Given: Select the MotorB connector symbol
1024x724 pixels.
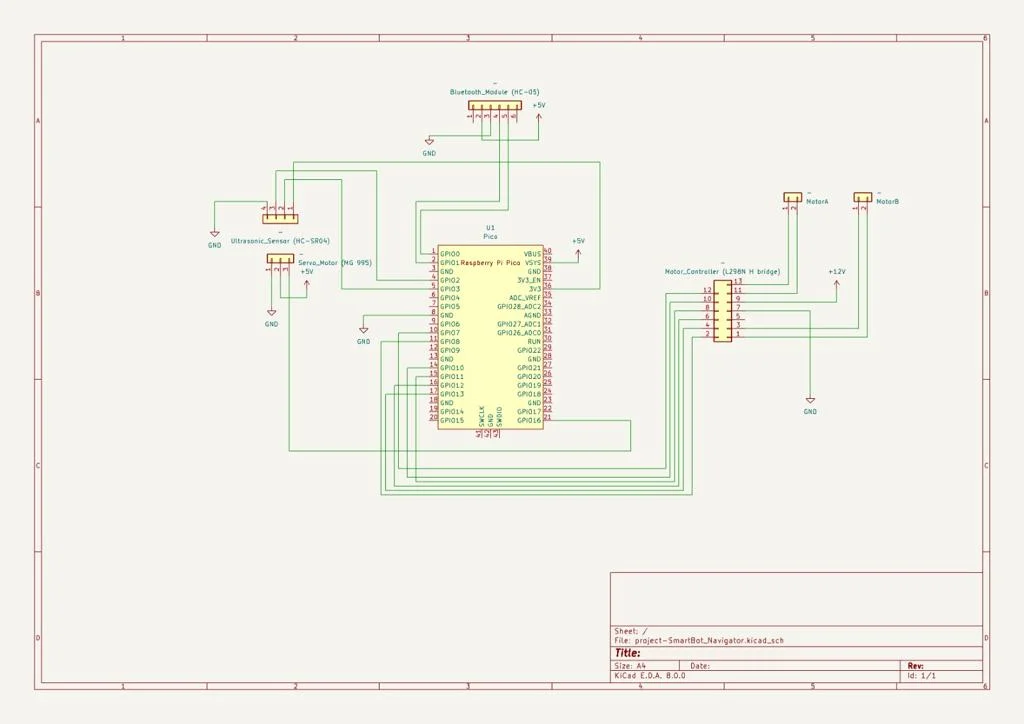Looking at the screenshot, I should point(863,198).
